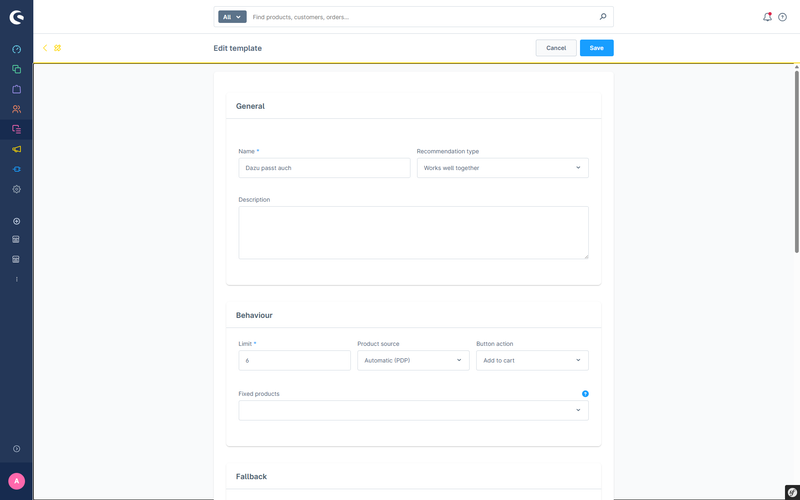Click the Cancel button

click(556, 48)
